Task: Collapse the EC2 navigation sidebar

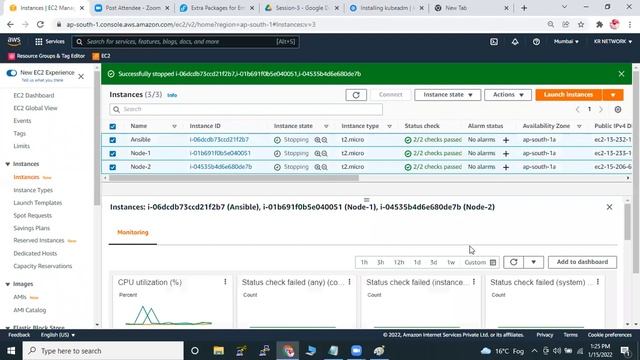Action: point(81,76)
